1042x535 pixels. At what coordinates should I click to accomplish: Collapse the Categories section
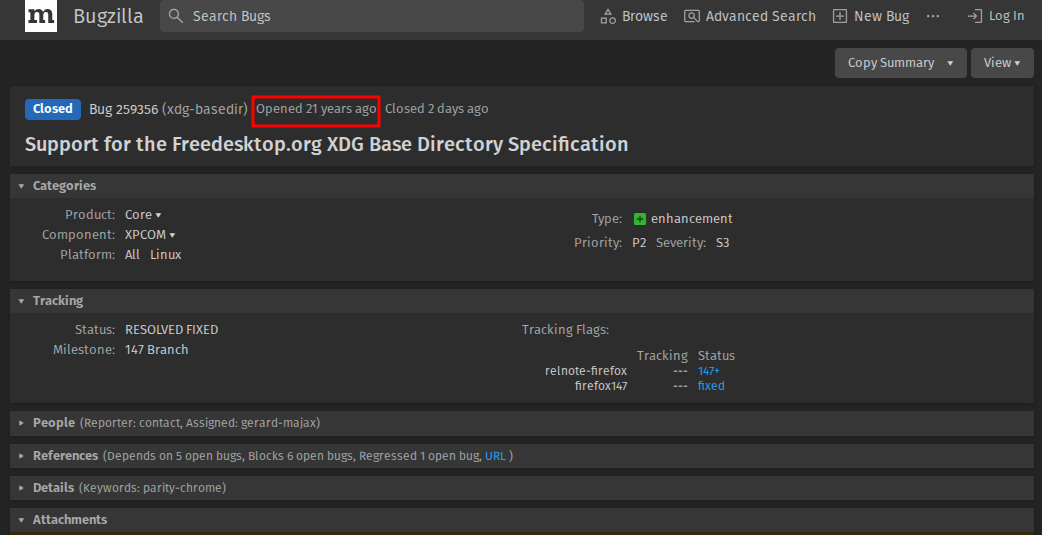pos(22,186)
